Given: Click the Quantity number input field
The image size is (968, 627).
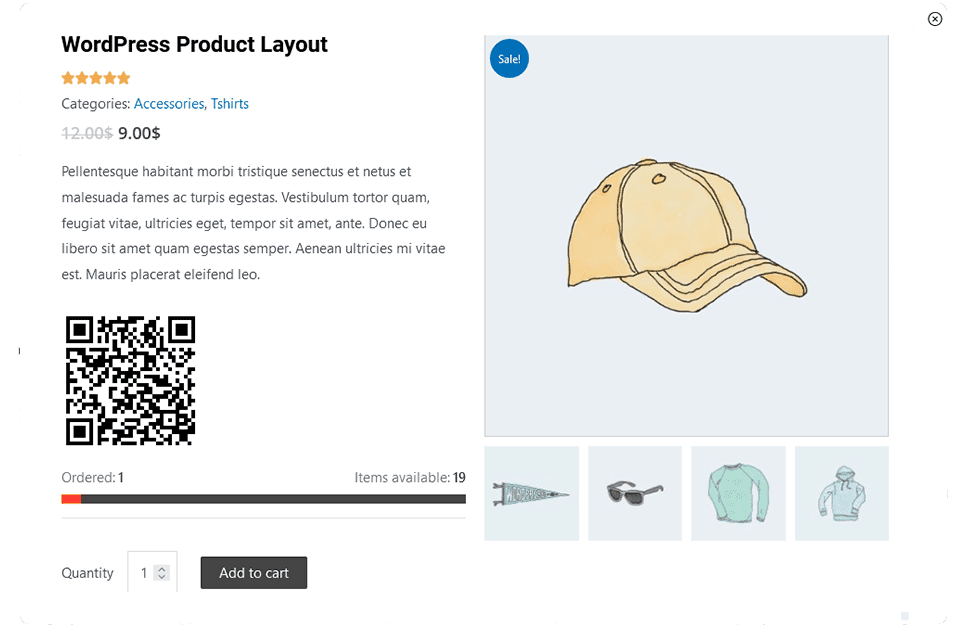Looking at the screenshot, I should (144, 573).
